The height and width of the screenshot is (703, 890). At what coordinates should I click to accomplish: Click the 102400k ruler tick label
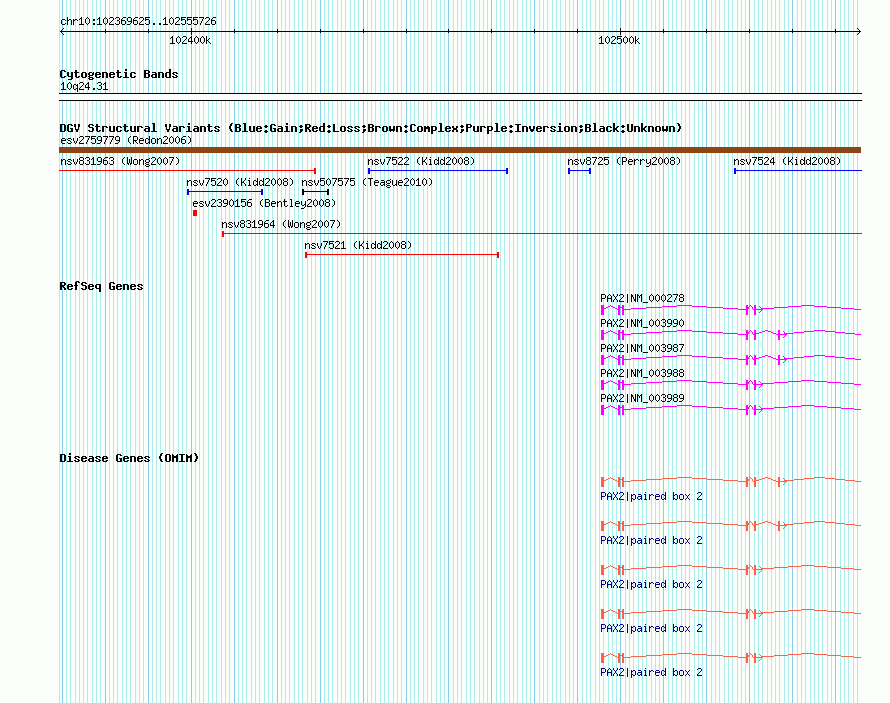[190, 40]
